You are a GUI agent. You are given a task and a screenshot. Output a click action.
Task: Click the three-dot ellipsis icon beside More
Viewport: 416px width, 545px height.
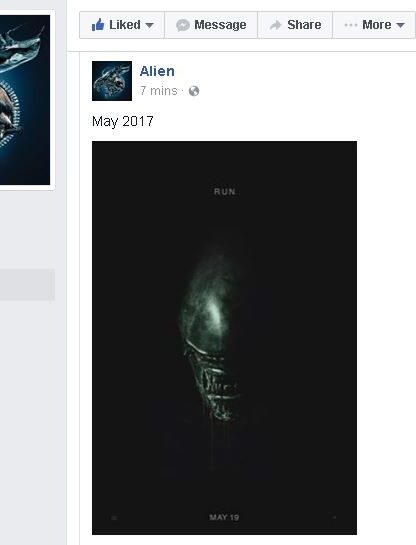click(x=351, y=25)
